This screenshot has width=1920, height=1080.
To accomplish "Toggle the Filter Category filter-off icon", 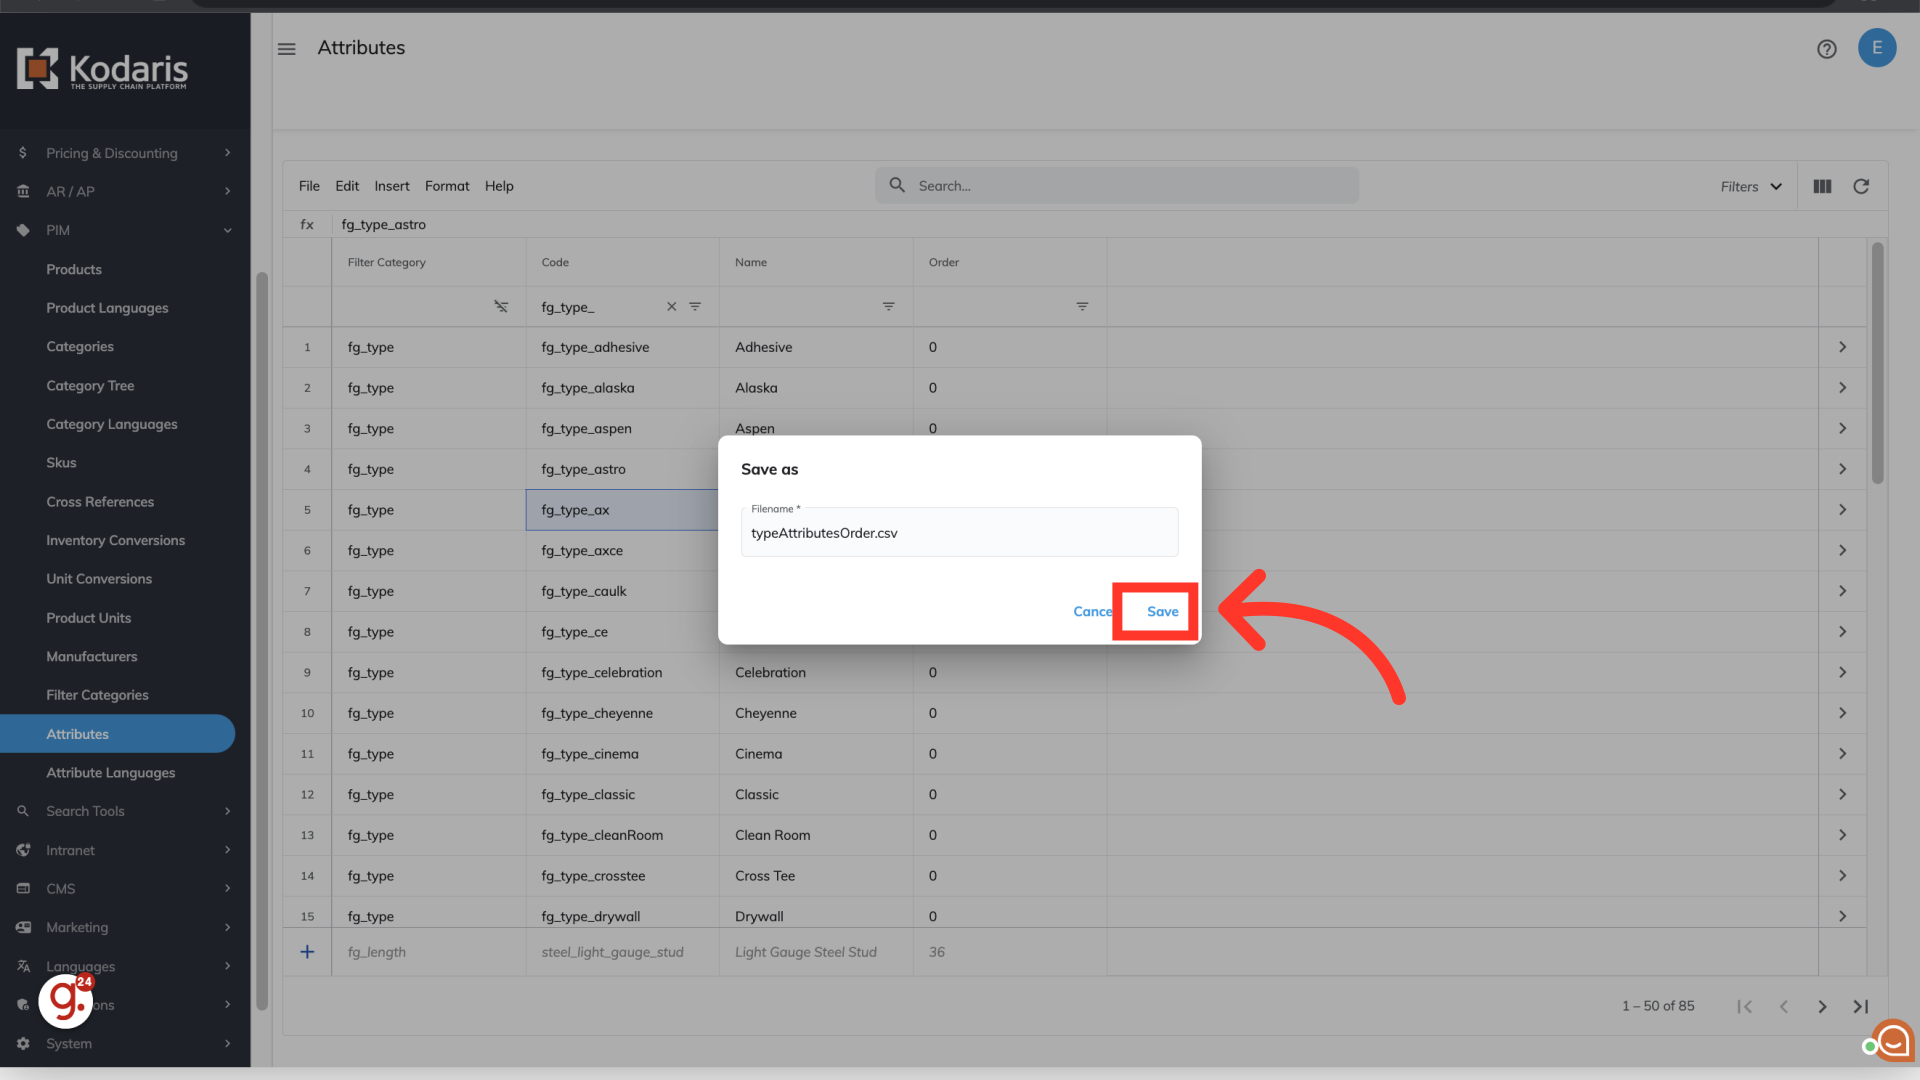I will coord(501,307).
